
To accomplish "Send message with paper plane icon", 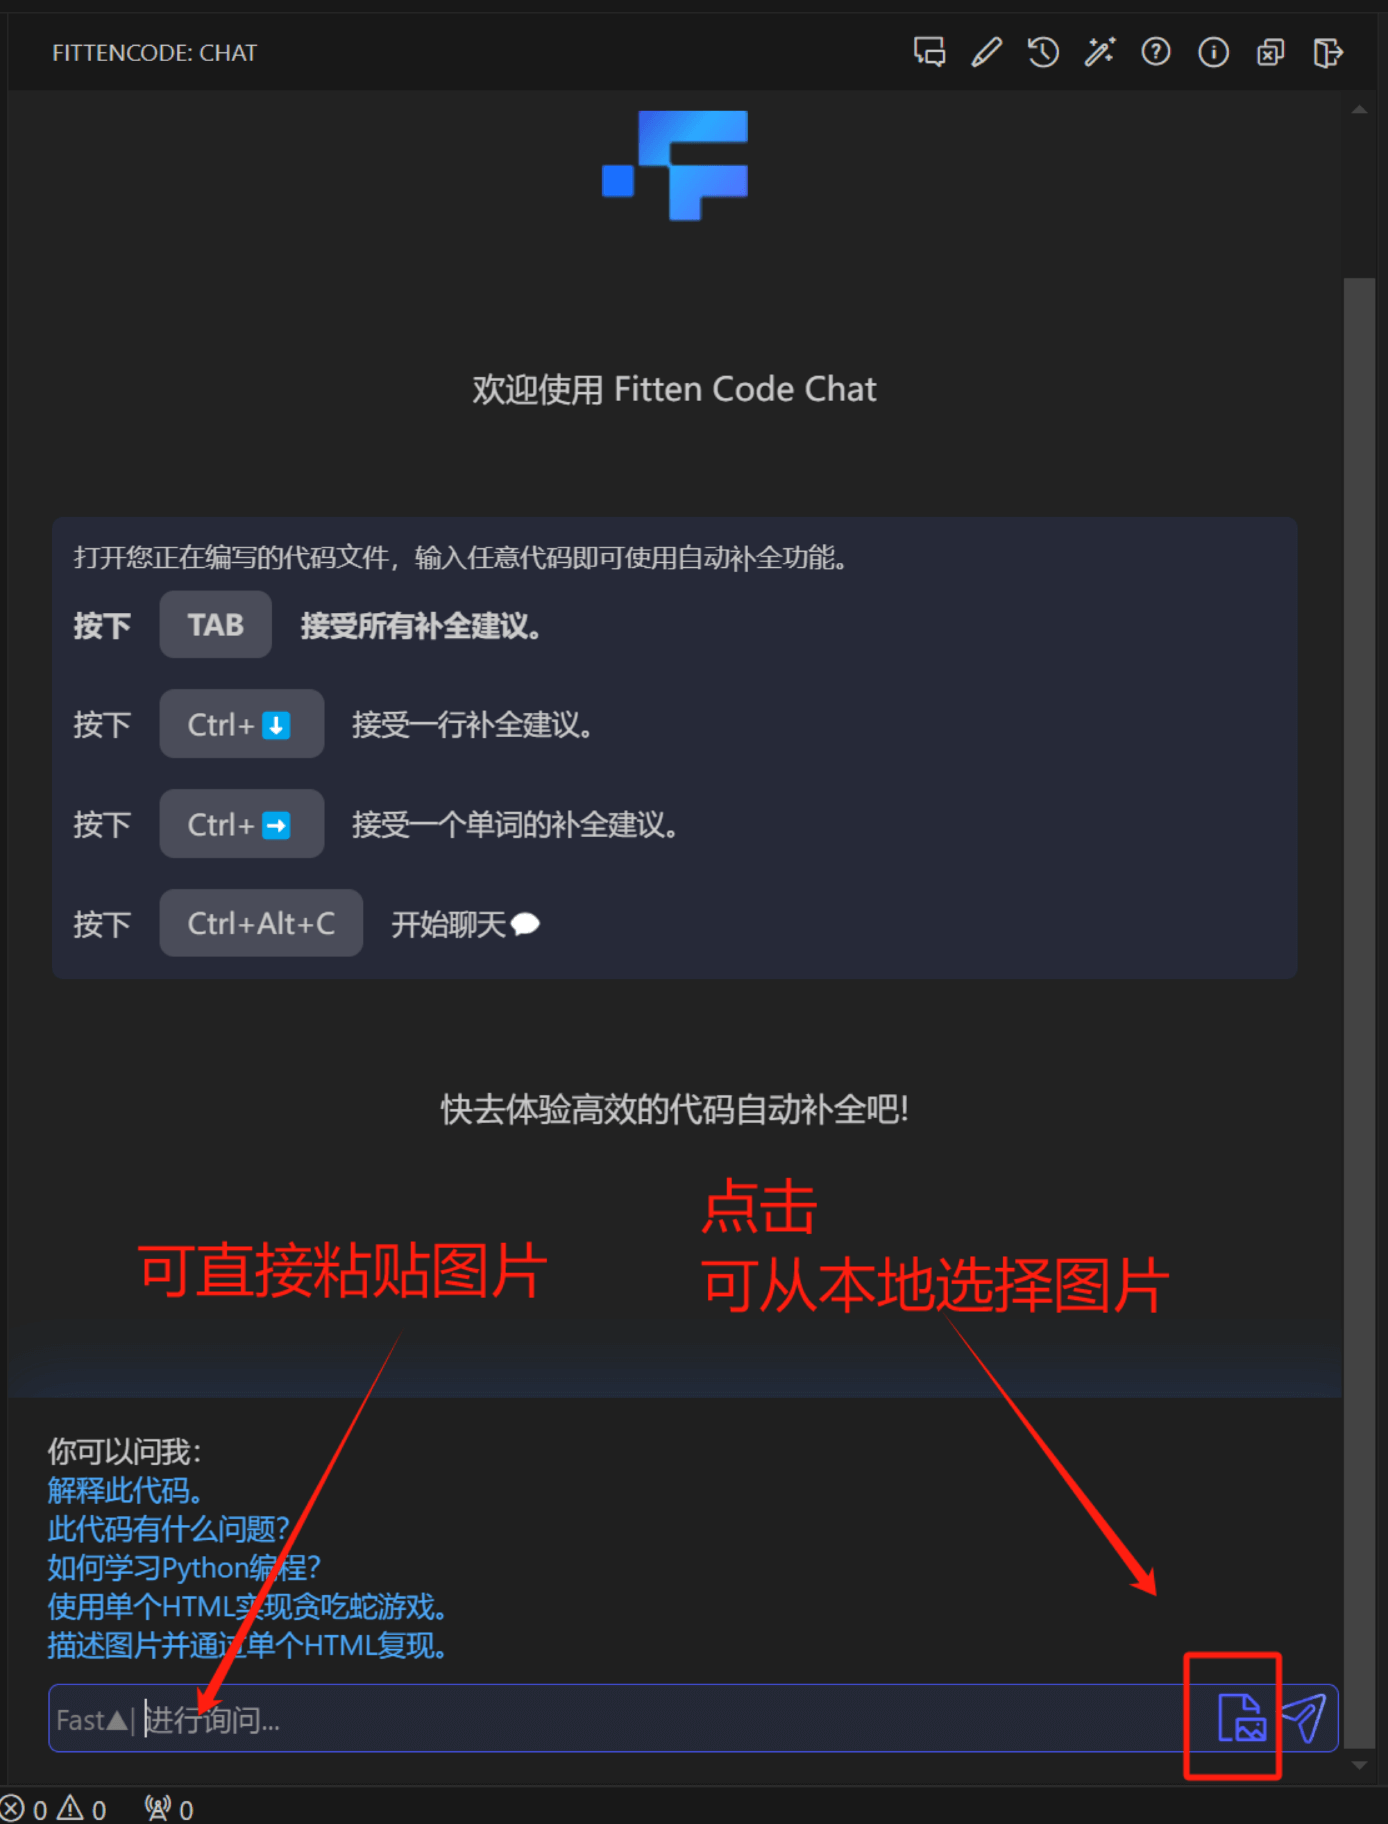I will (1305, 1718).
